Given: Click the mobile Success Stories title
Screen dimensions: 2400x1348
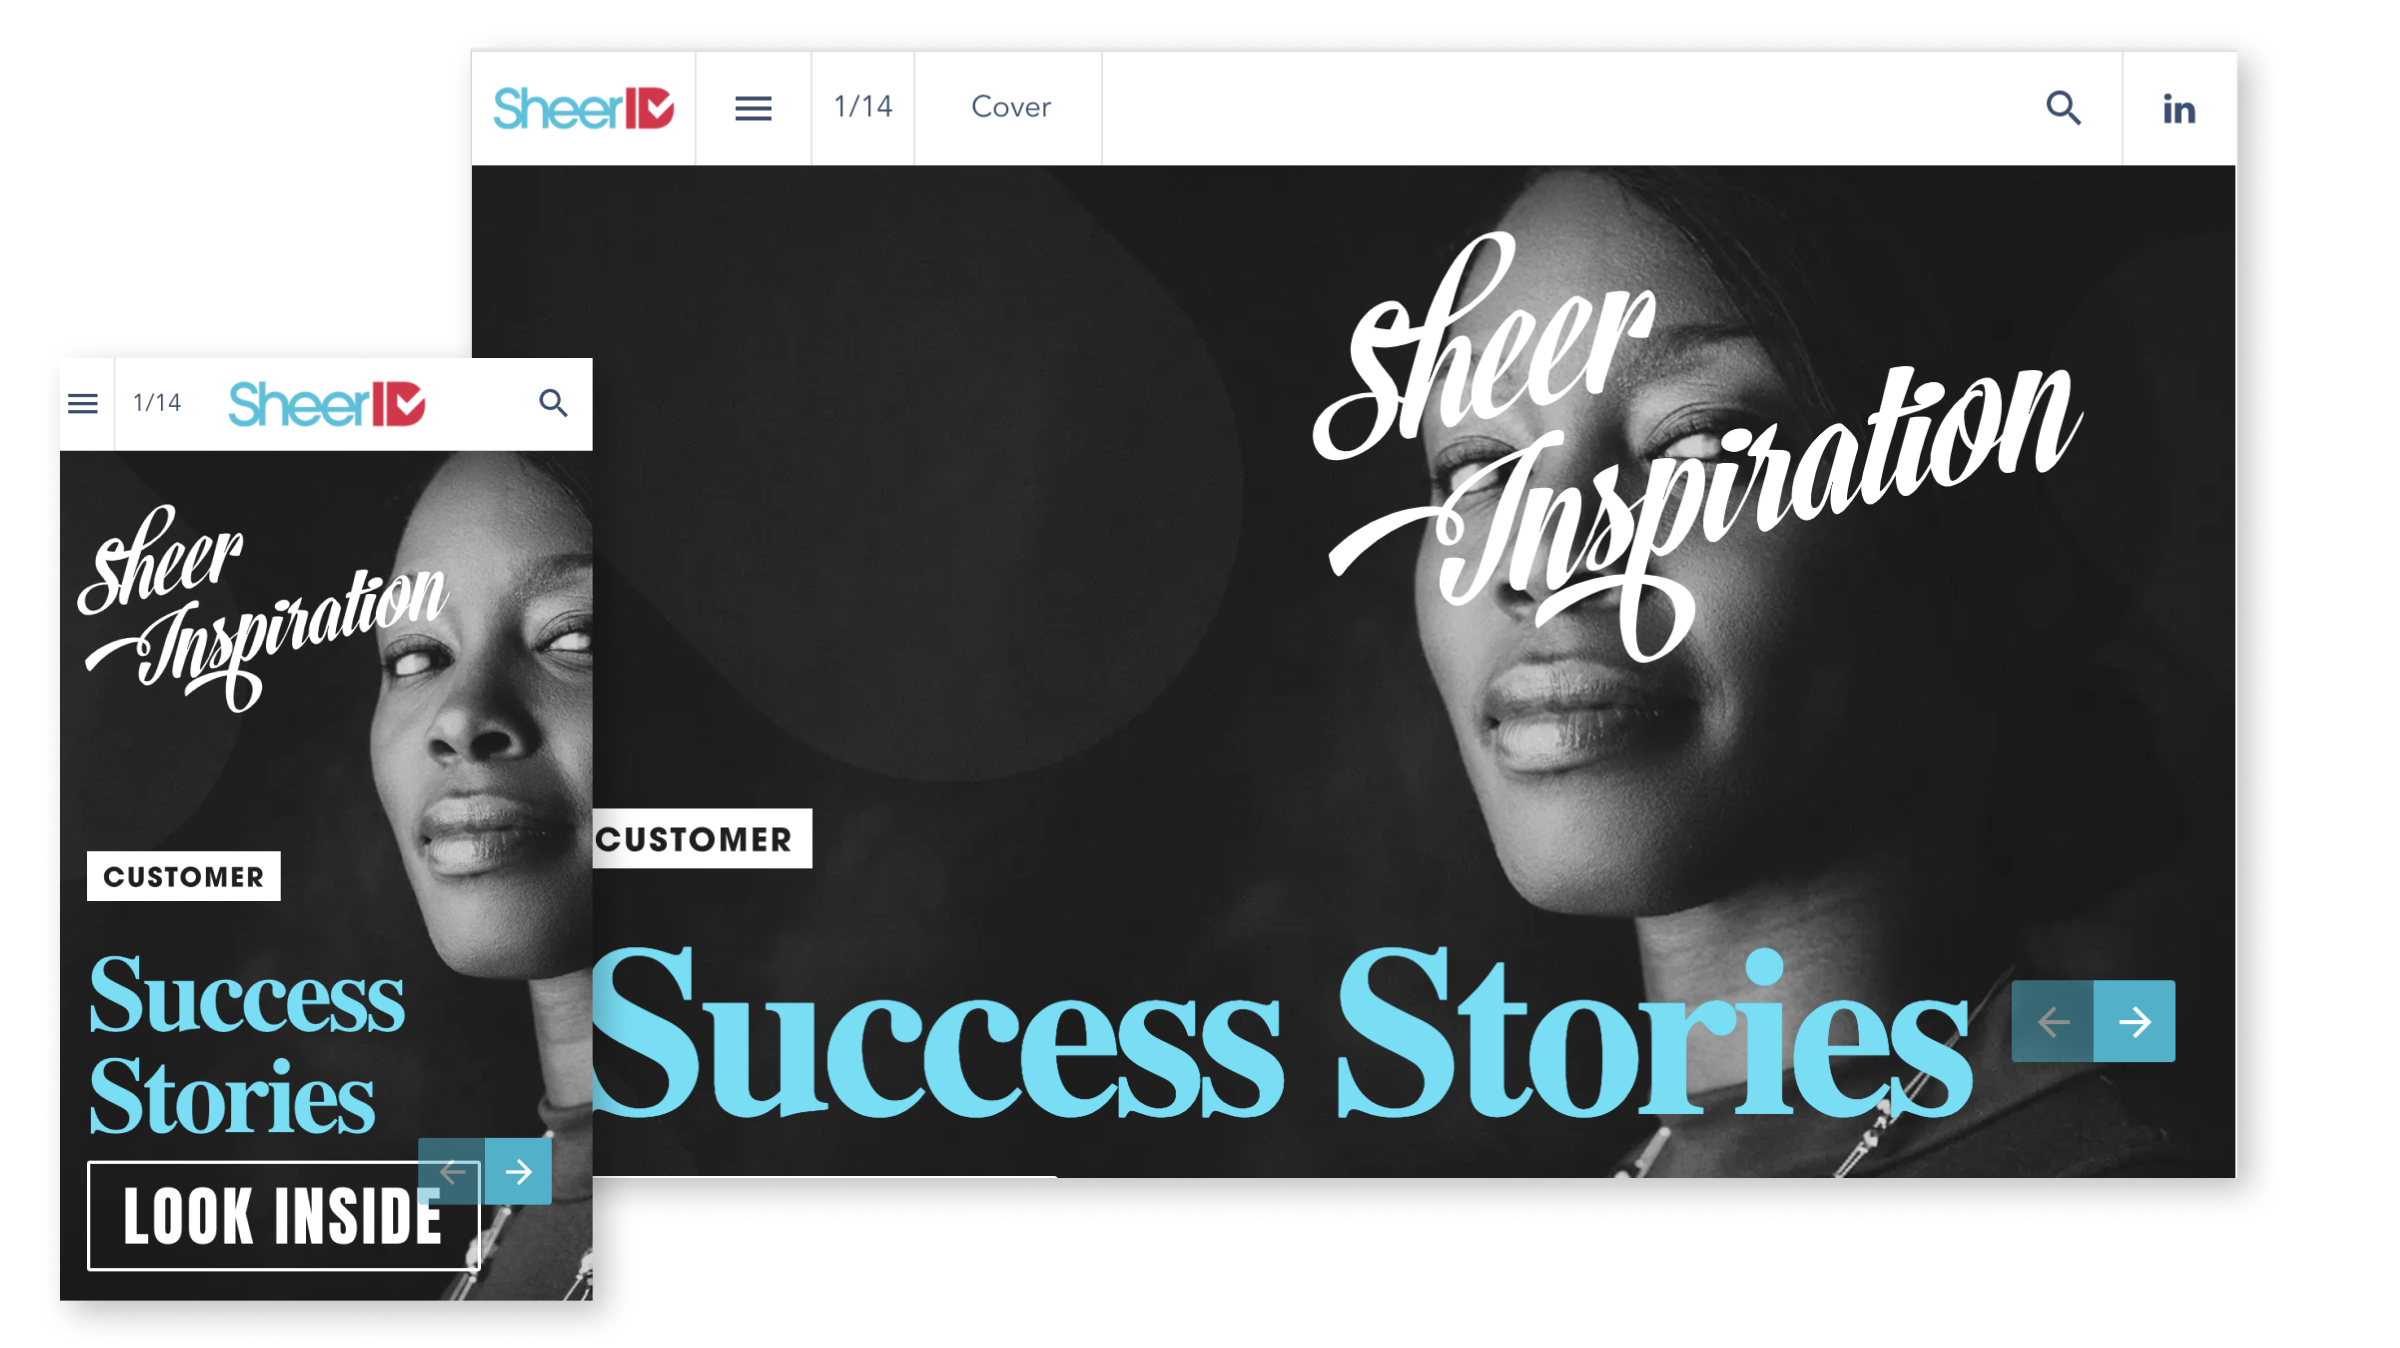Looking at the screenshot, I should (247, 1044).
